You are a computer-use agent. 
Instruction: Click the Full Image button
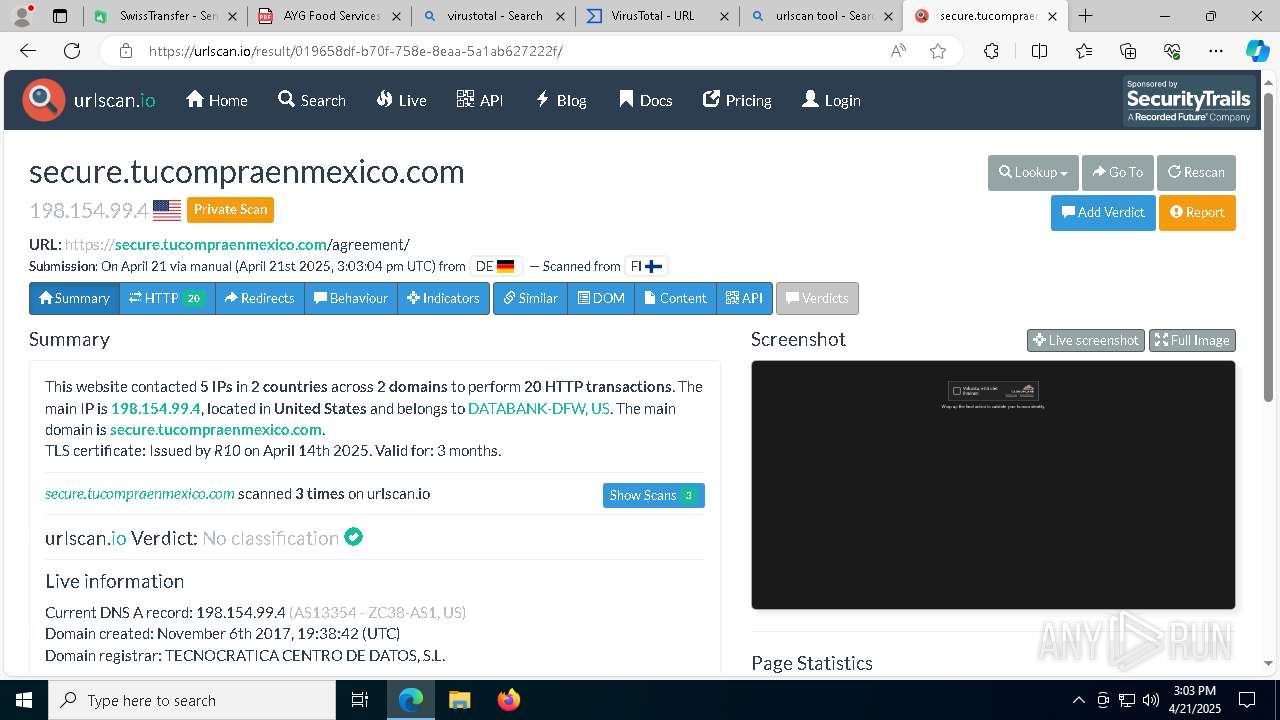coord(1192,340)
